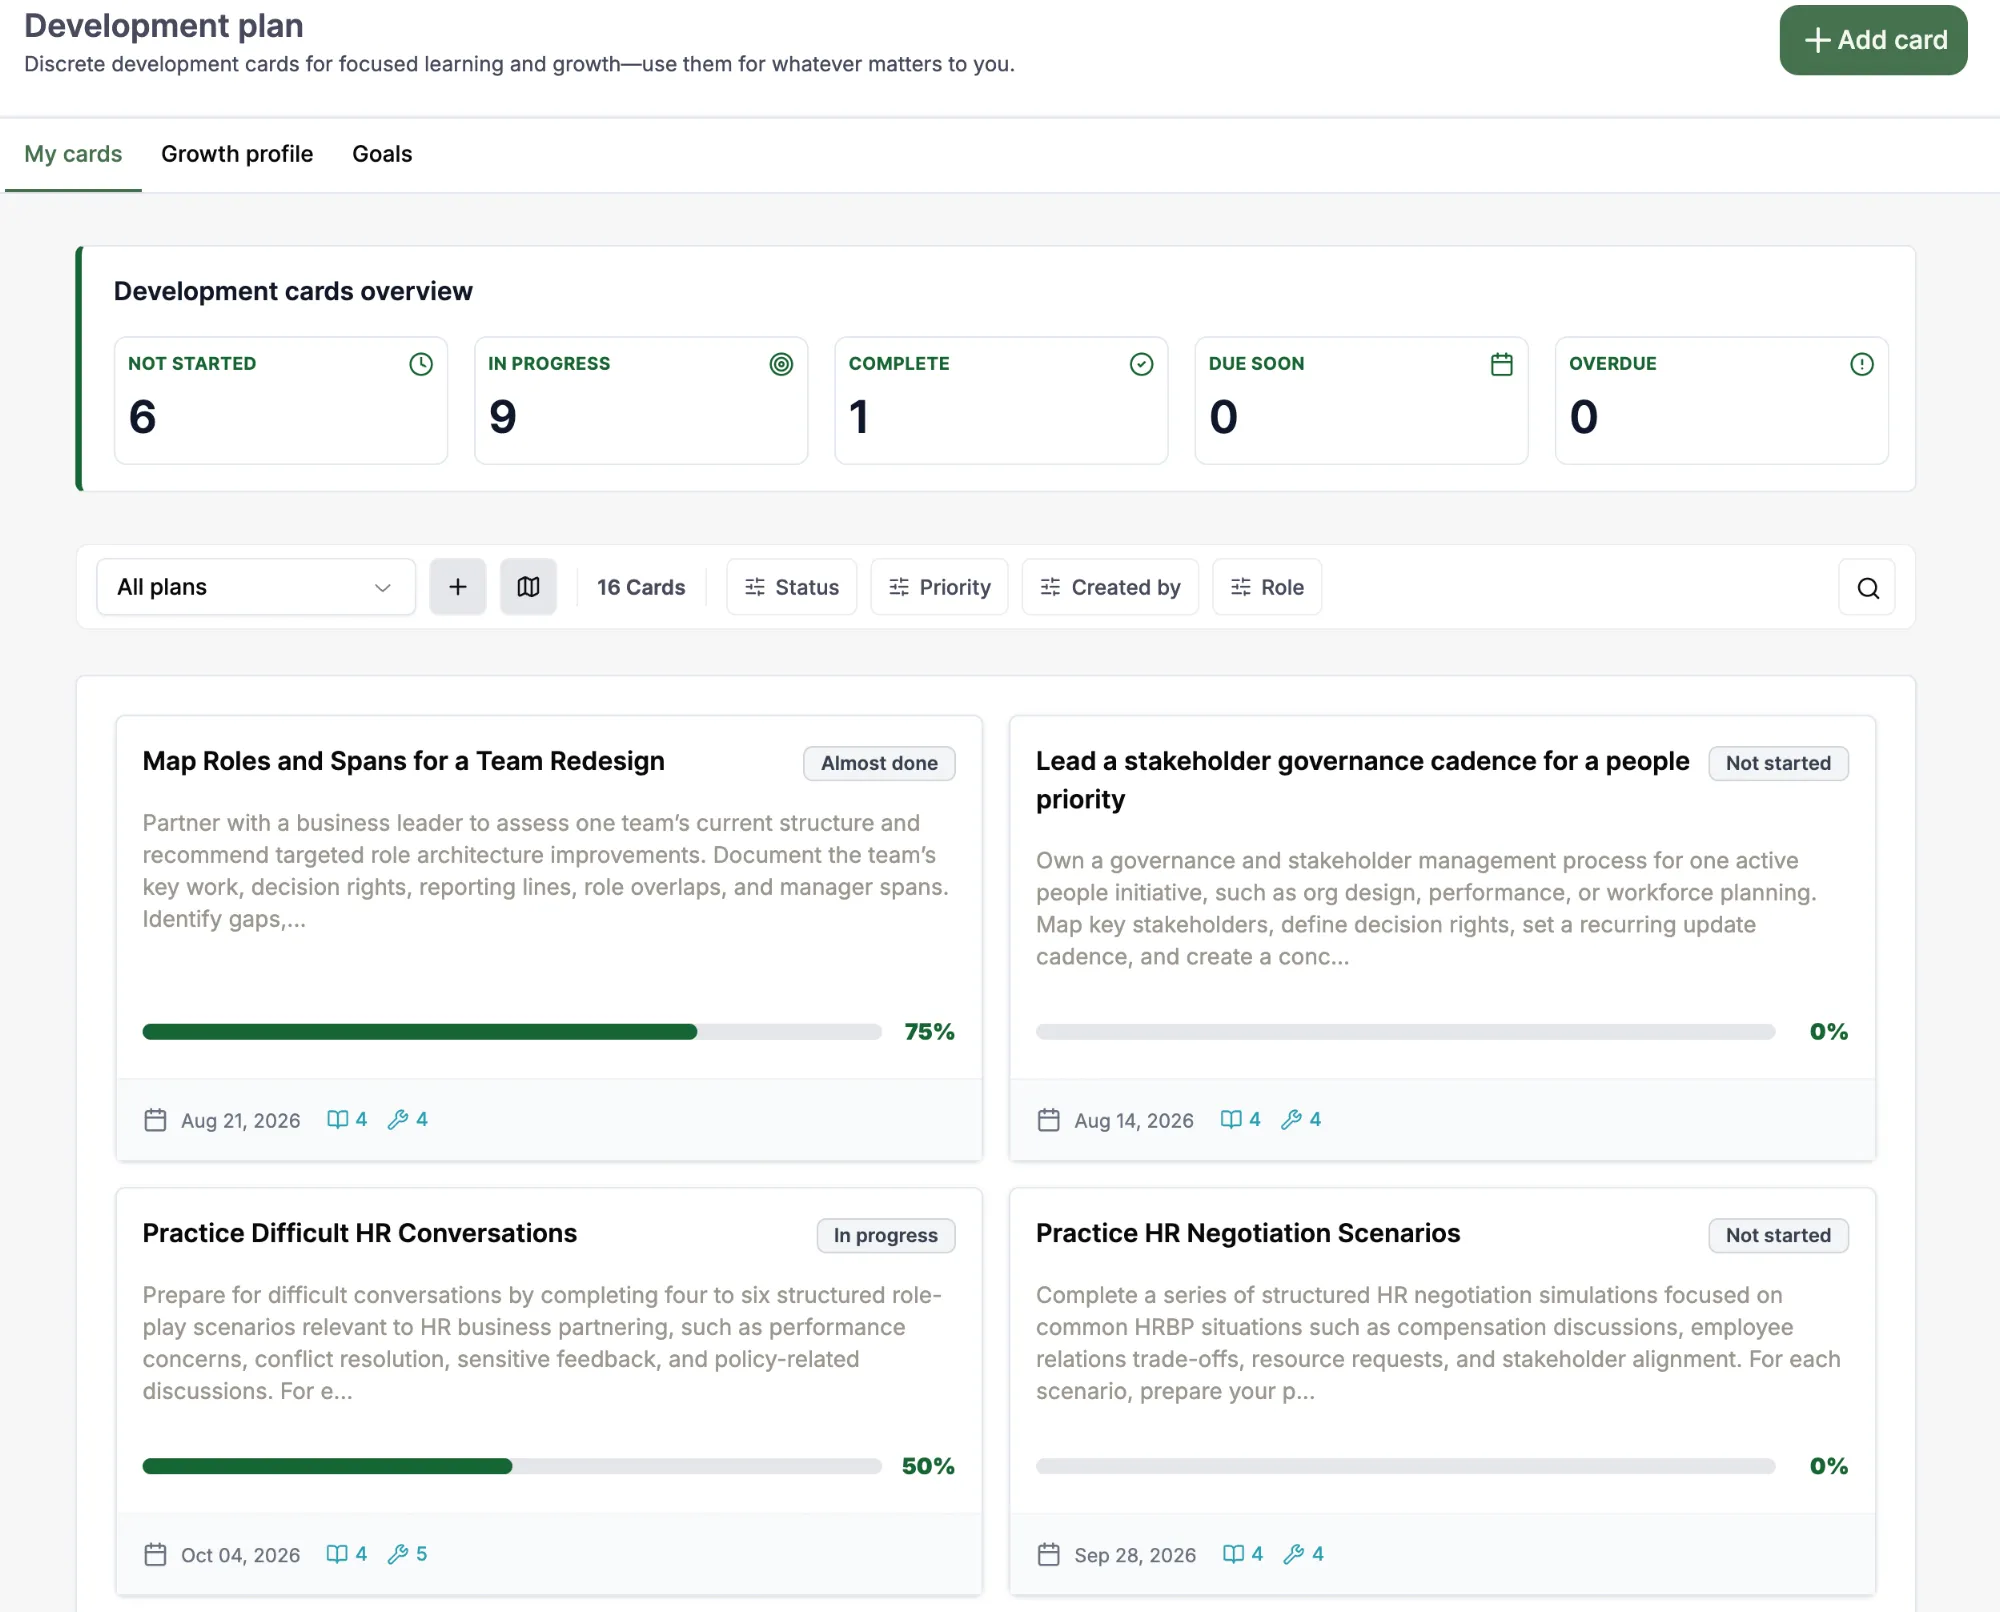The height and width of the screenshot is (1612, 2000).
Task: Click Not started badge on governance cadence card
Action: point(1778,763)
